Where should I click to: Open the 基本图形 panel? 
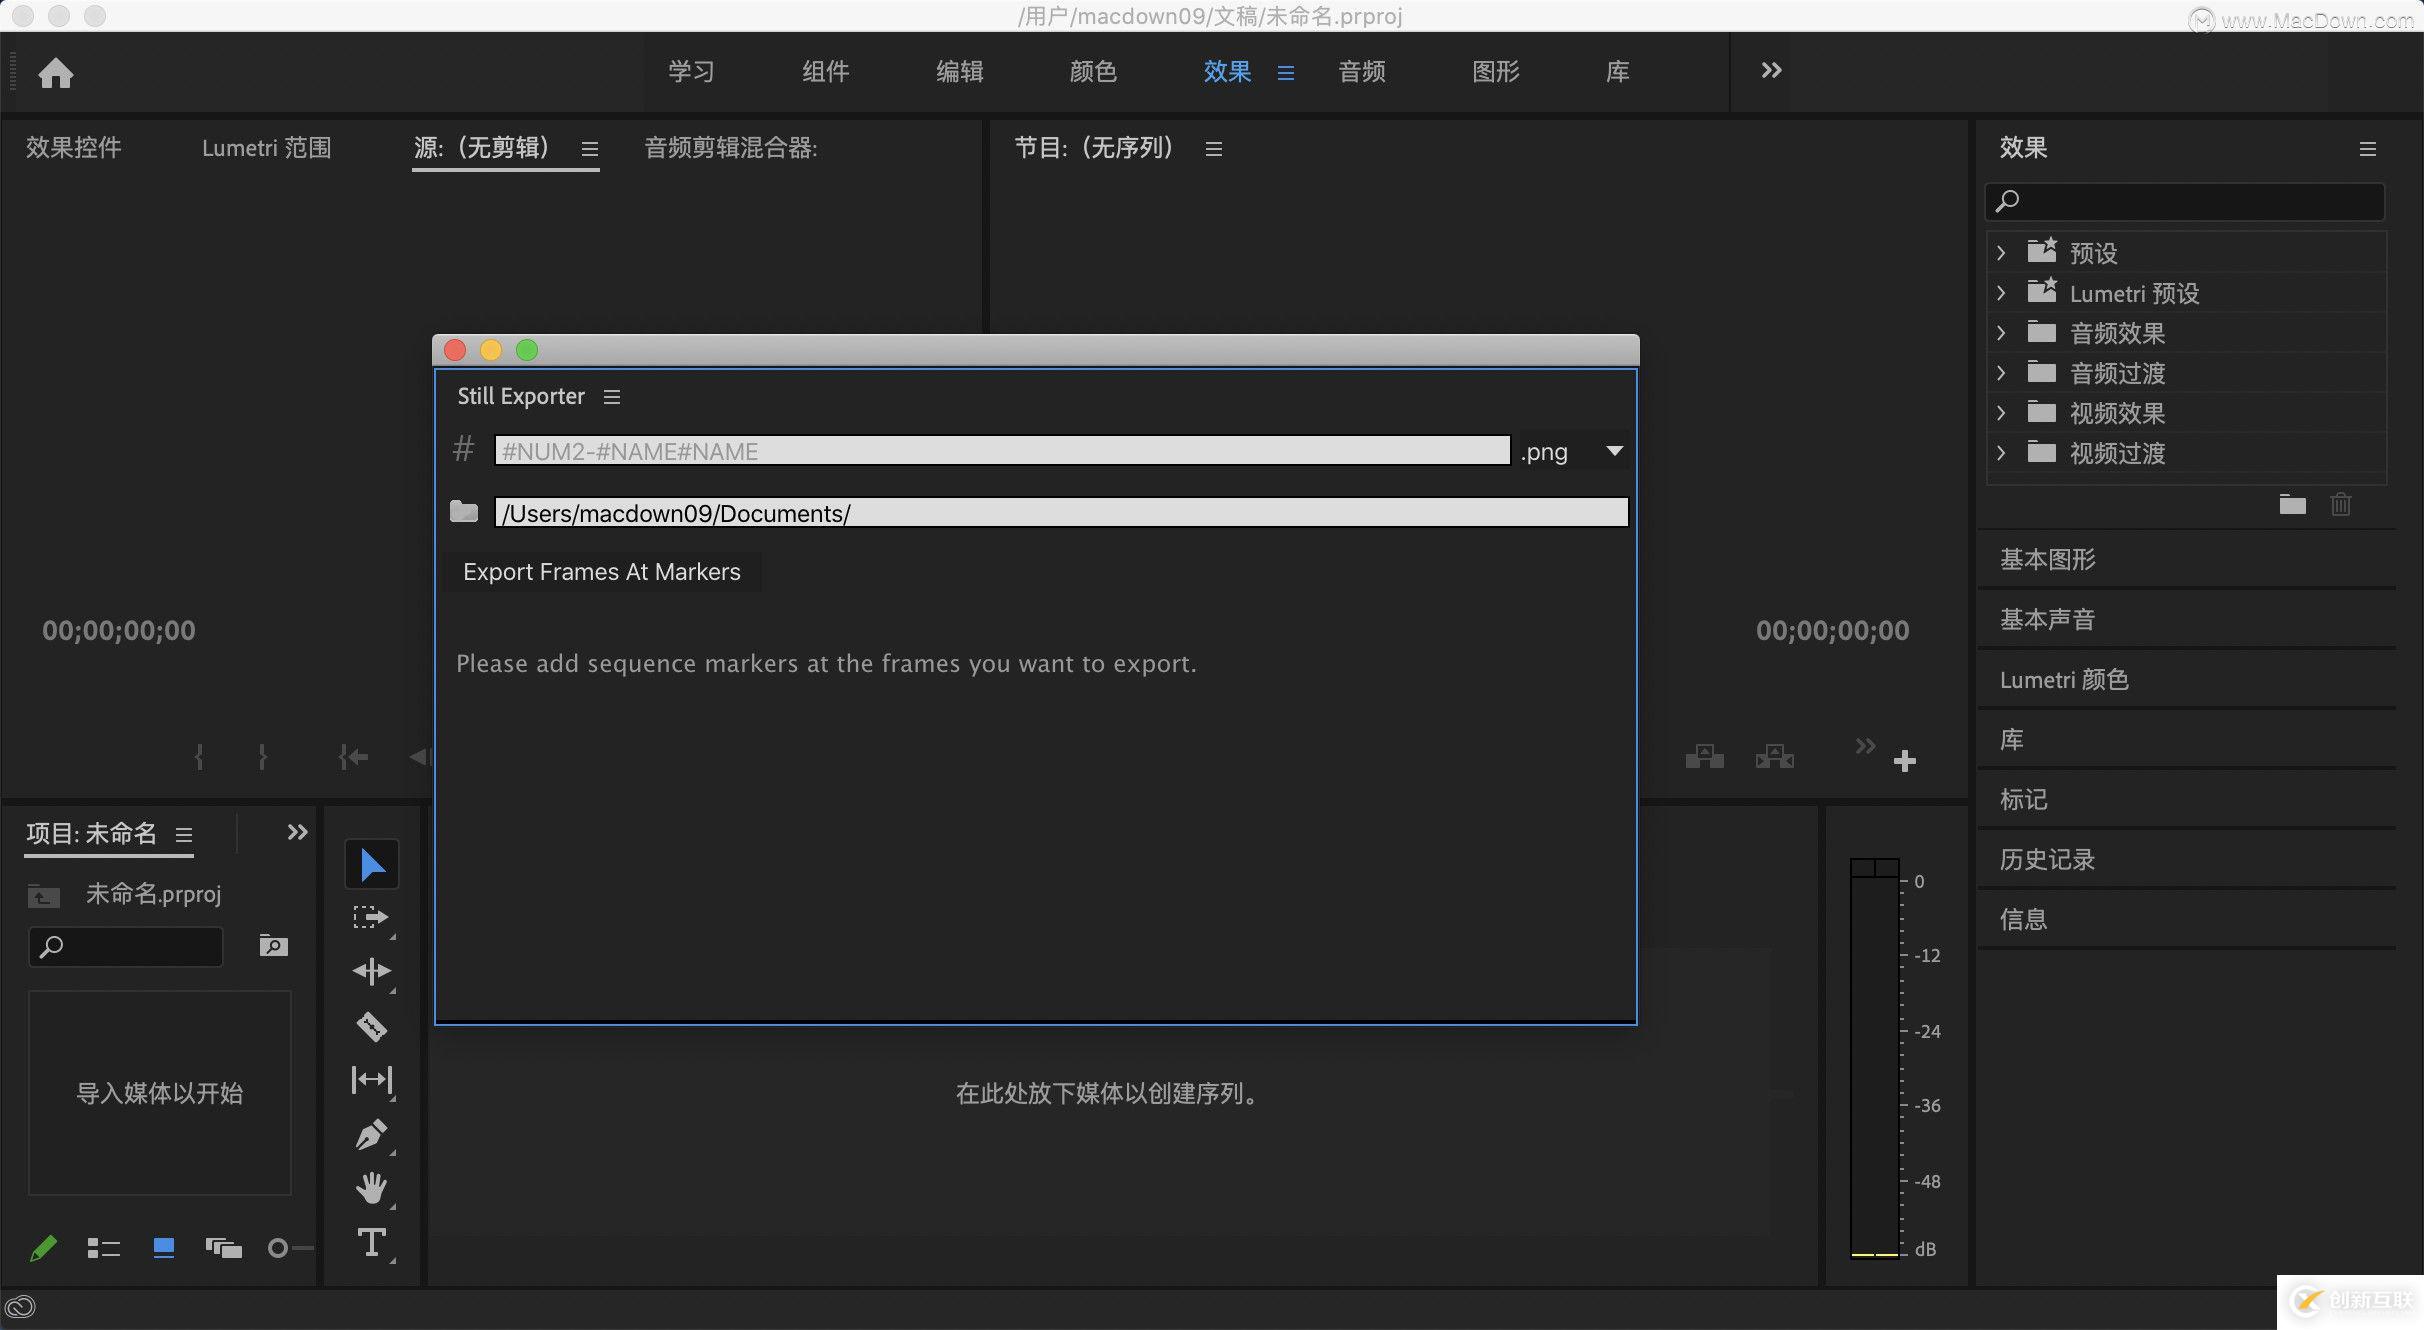[2048, 560]
